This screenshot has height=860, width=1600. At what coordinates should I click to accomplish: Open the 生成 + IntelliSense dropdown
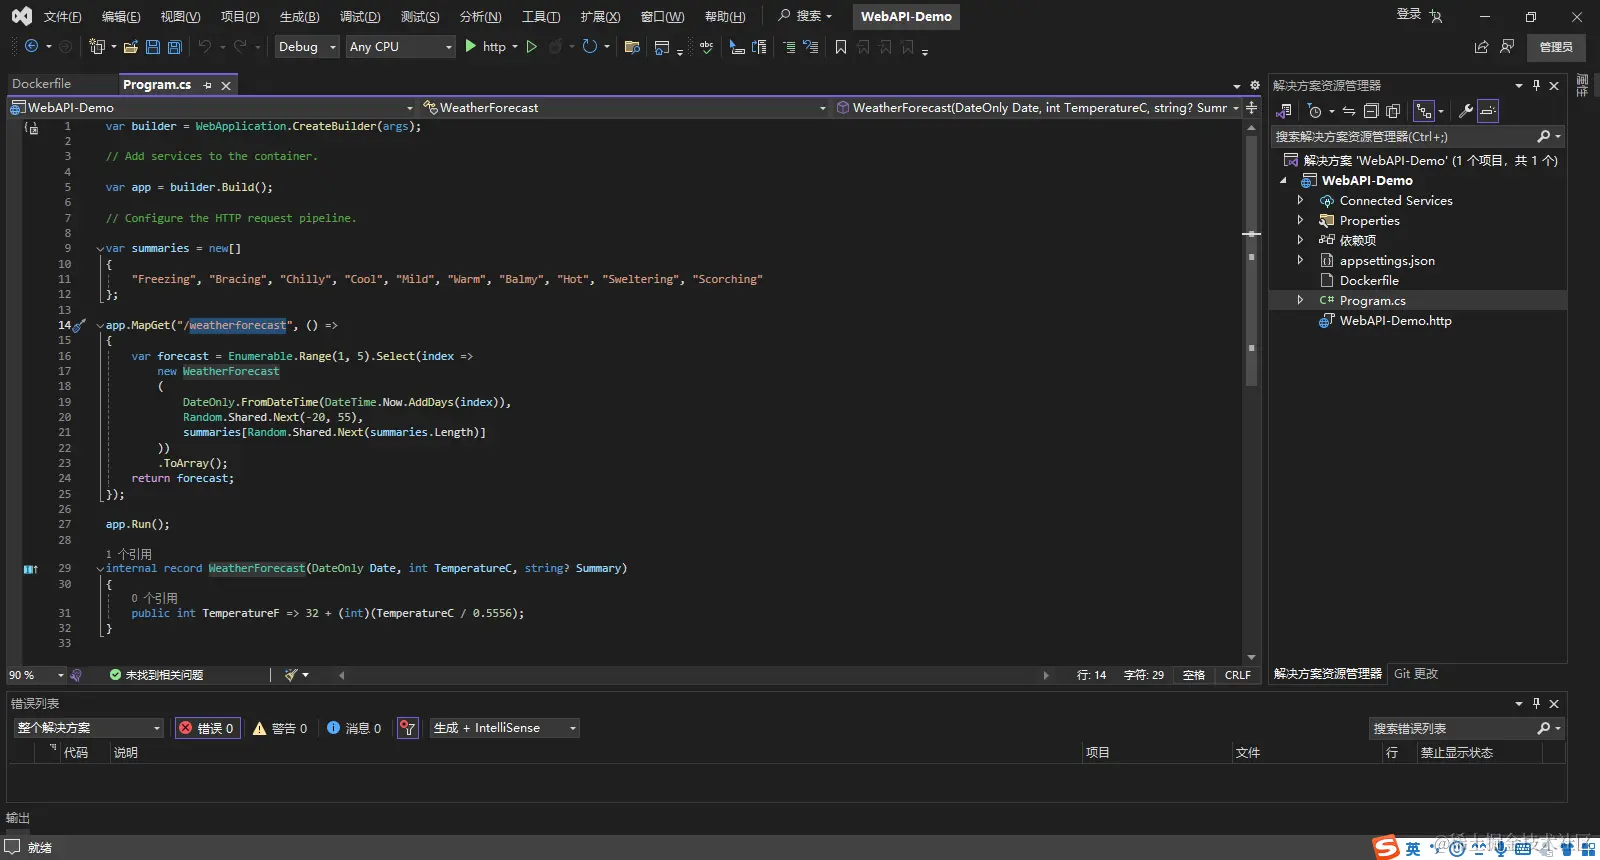point(504,728)
